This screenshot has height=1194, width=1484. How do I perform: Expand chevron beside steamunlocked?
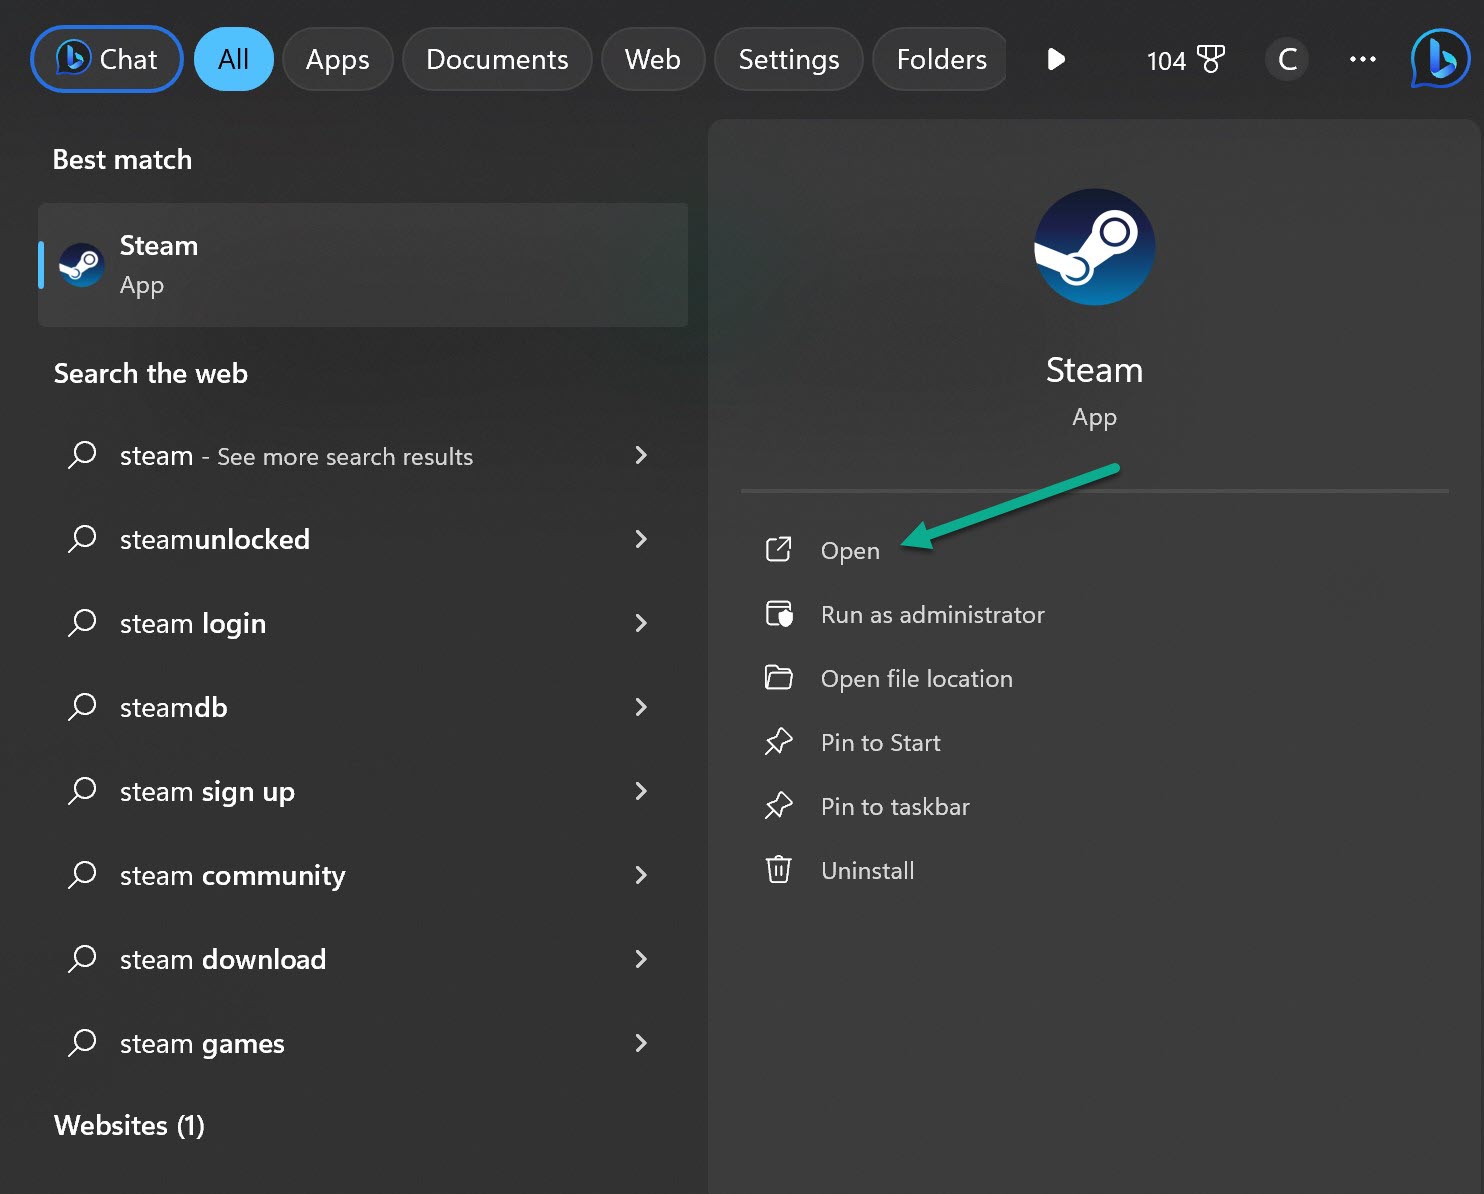641,539
